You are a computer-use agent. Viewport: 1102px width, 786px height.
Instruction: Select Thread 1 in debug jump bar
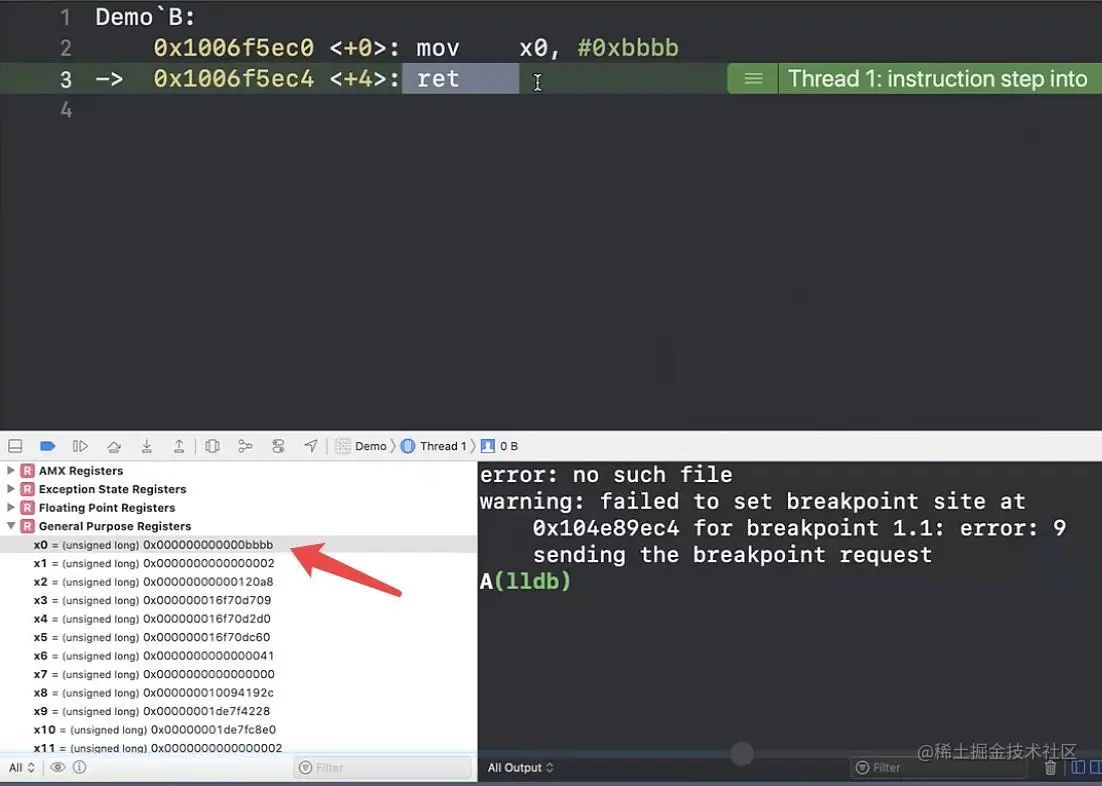(x=434, y=446)
